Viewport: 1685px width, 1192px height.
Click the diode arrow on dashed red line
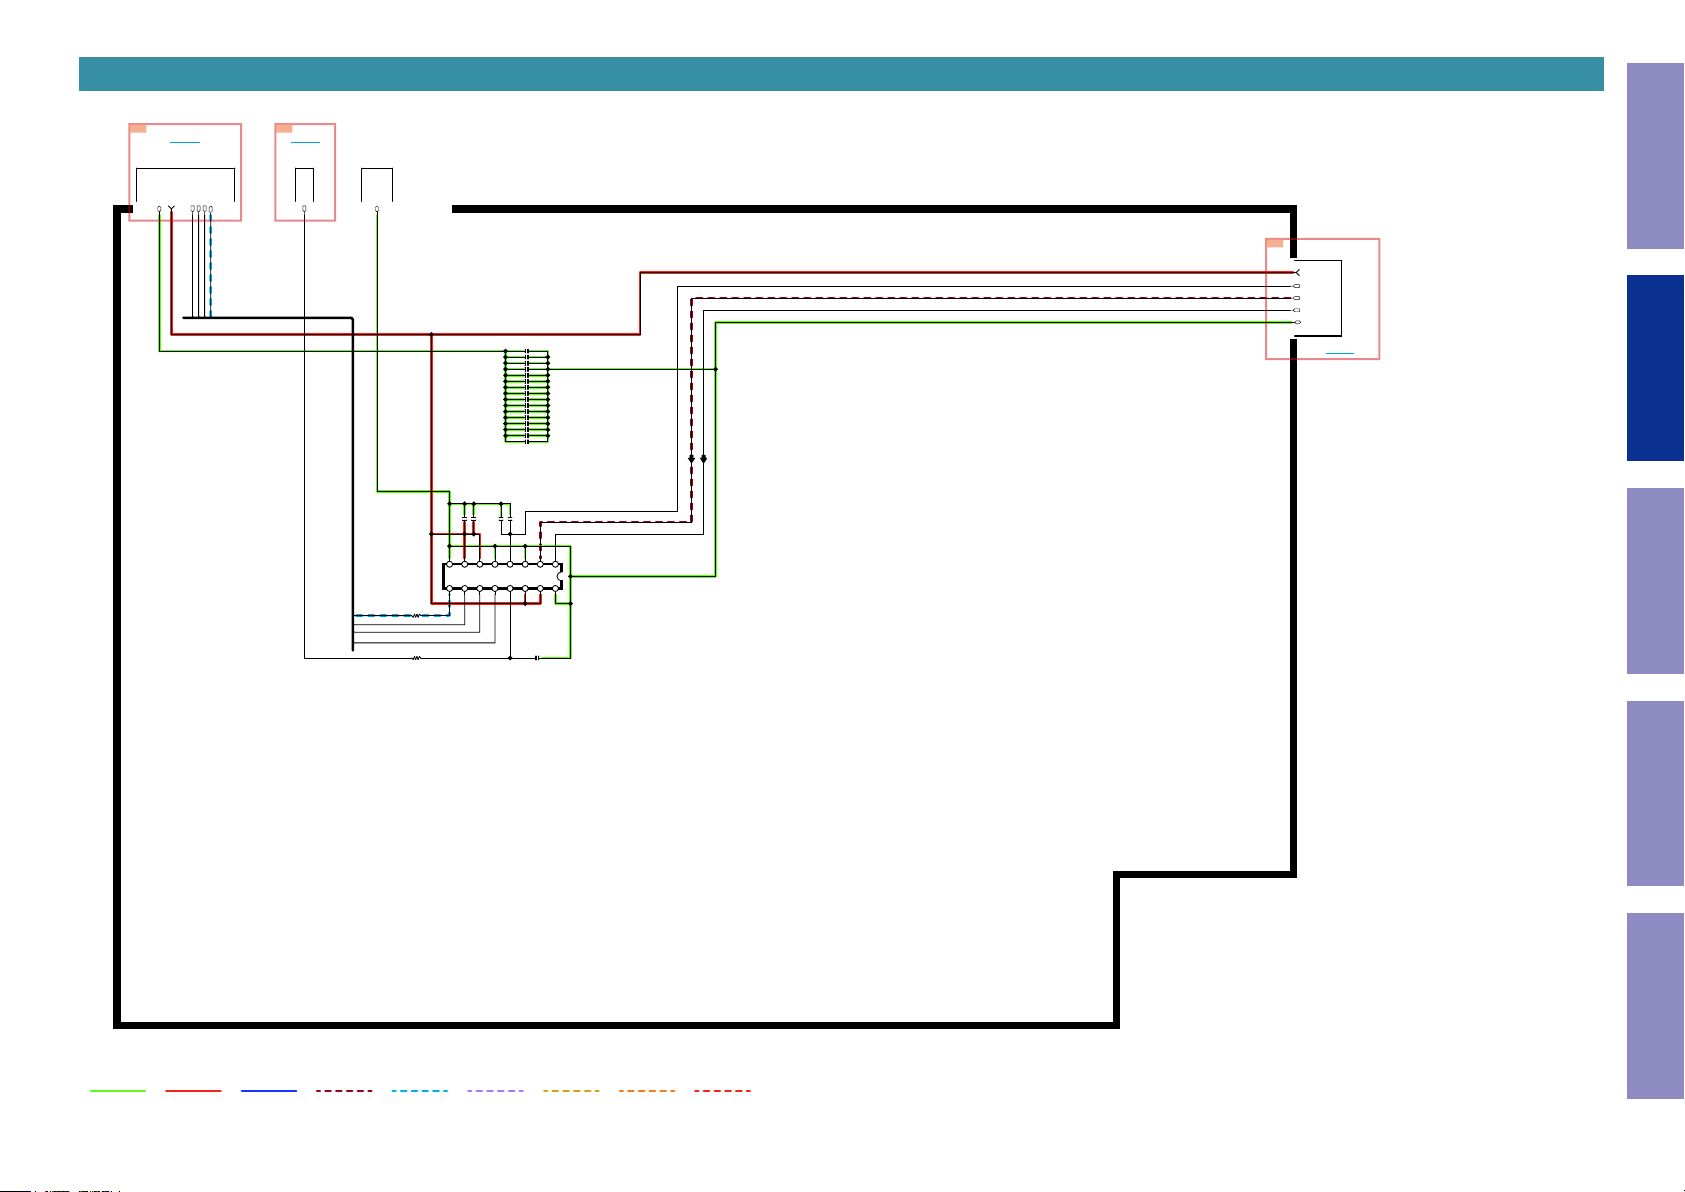tap(691, 459)
